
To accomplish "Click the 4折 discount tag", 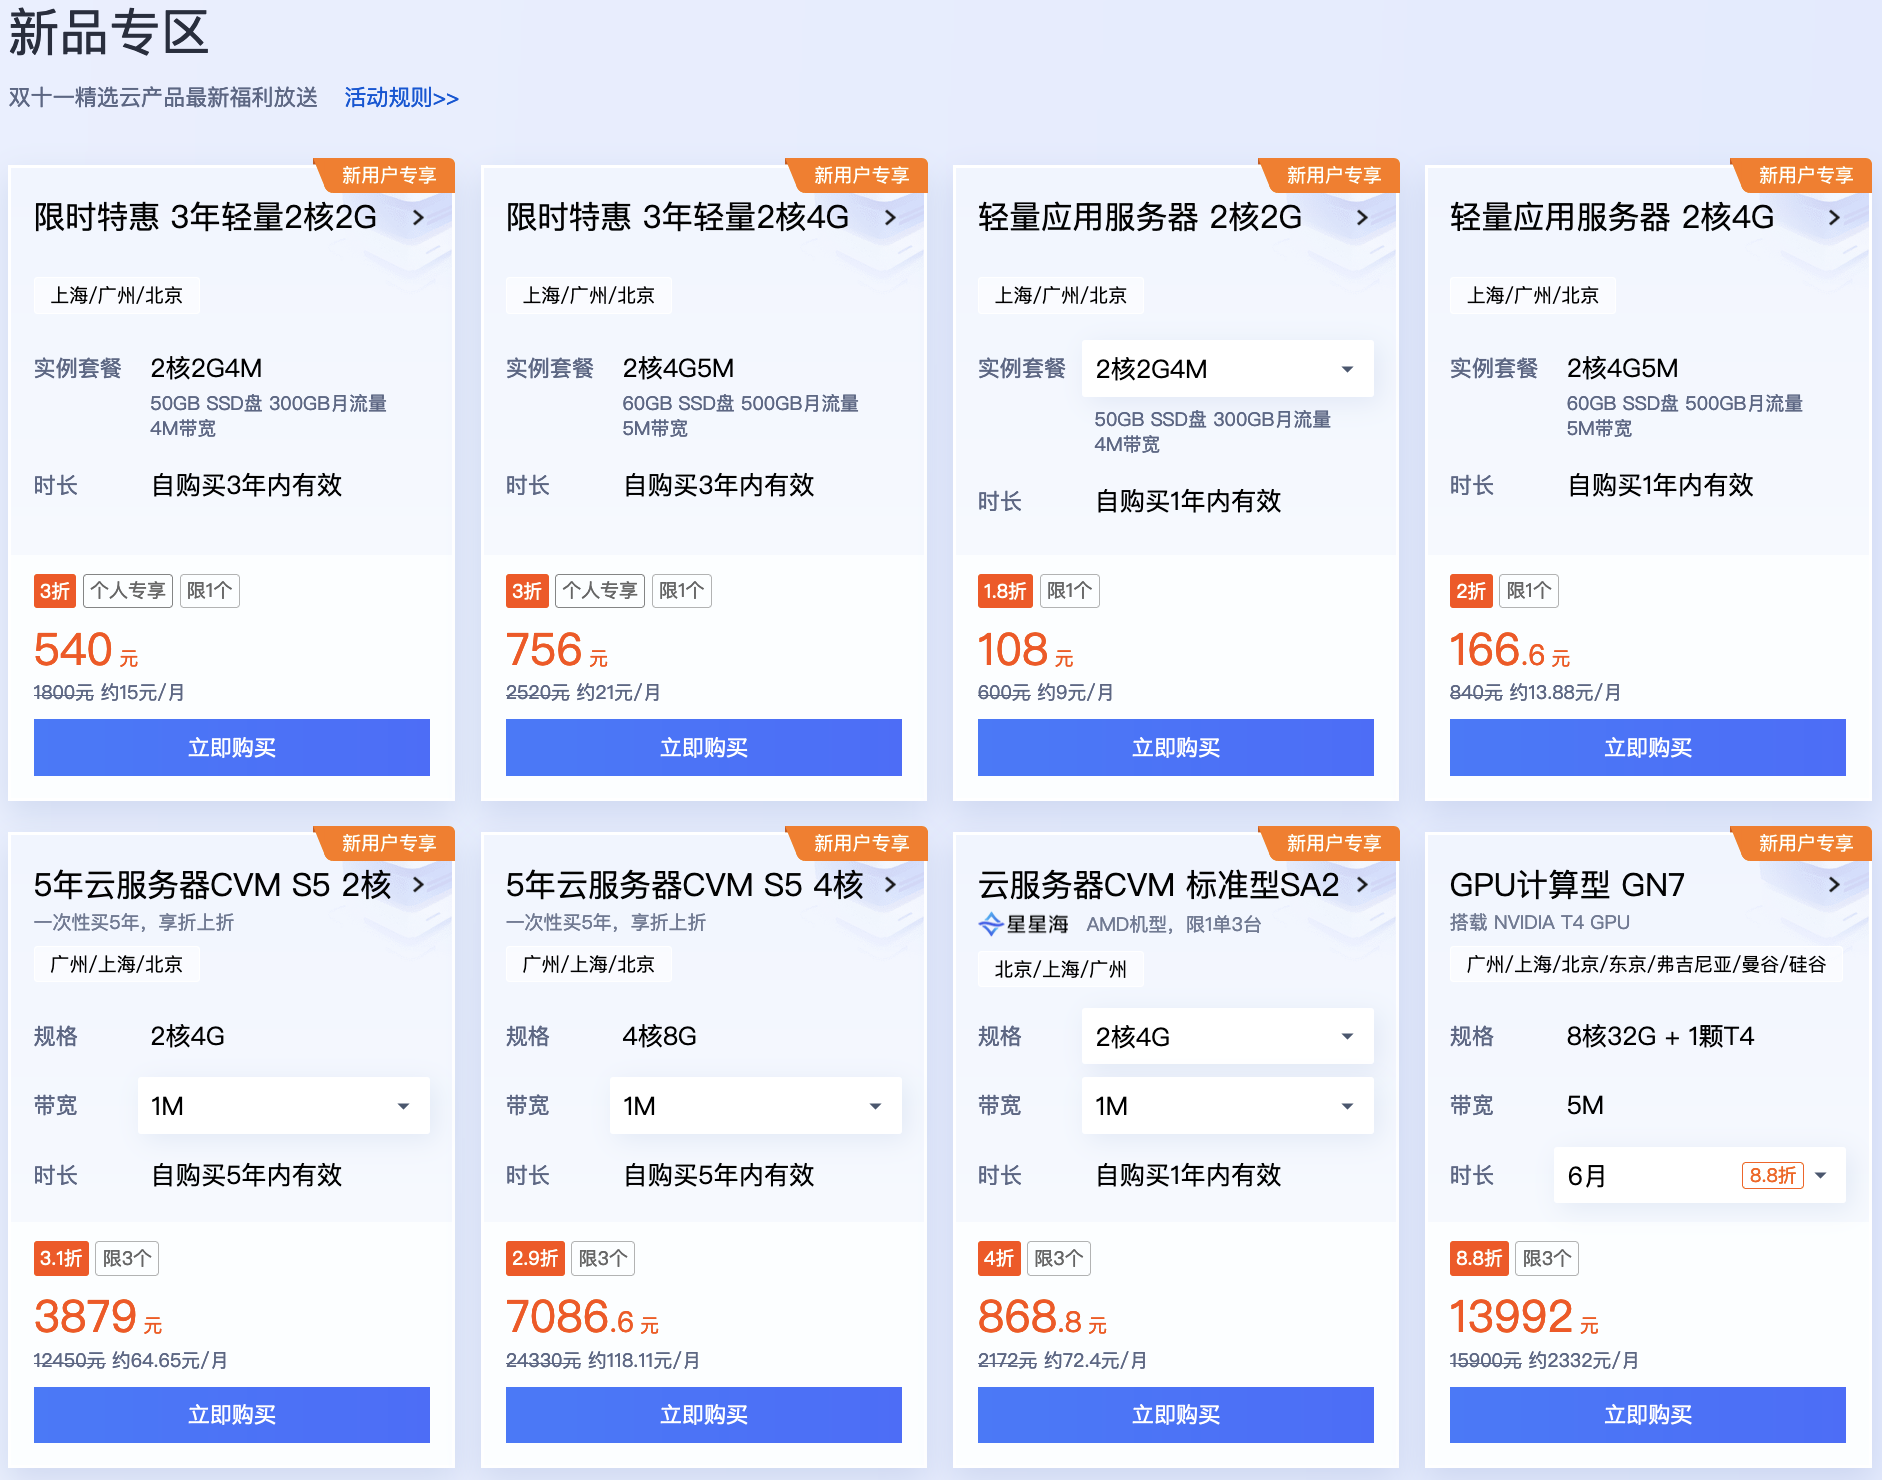I will point(999,1259).
